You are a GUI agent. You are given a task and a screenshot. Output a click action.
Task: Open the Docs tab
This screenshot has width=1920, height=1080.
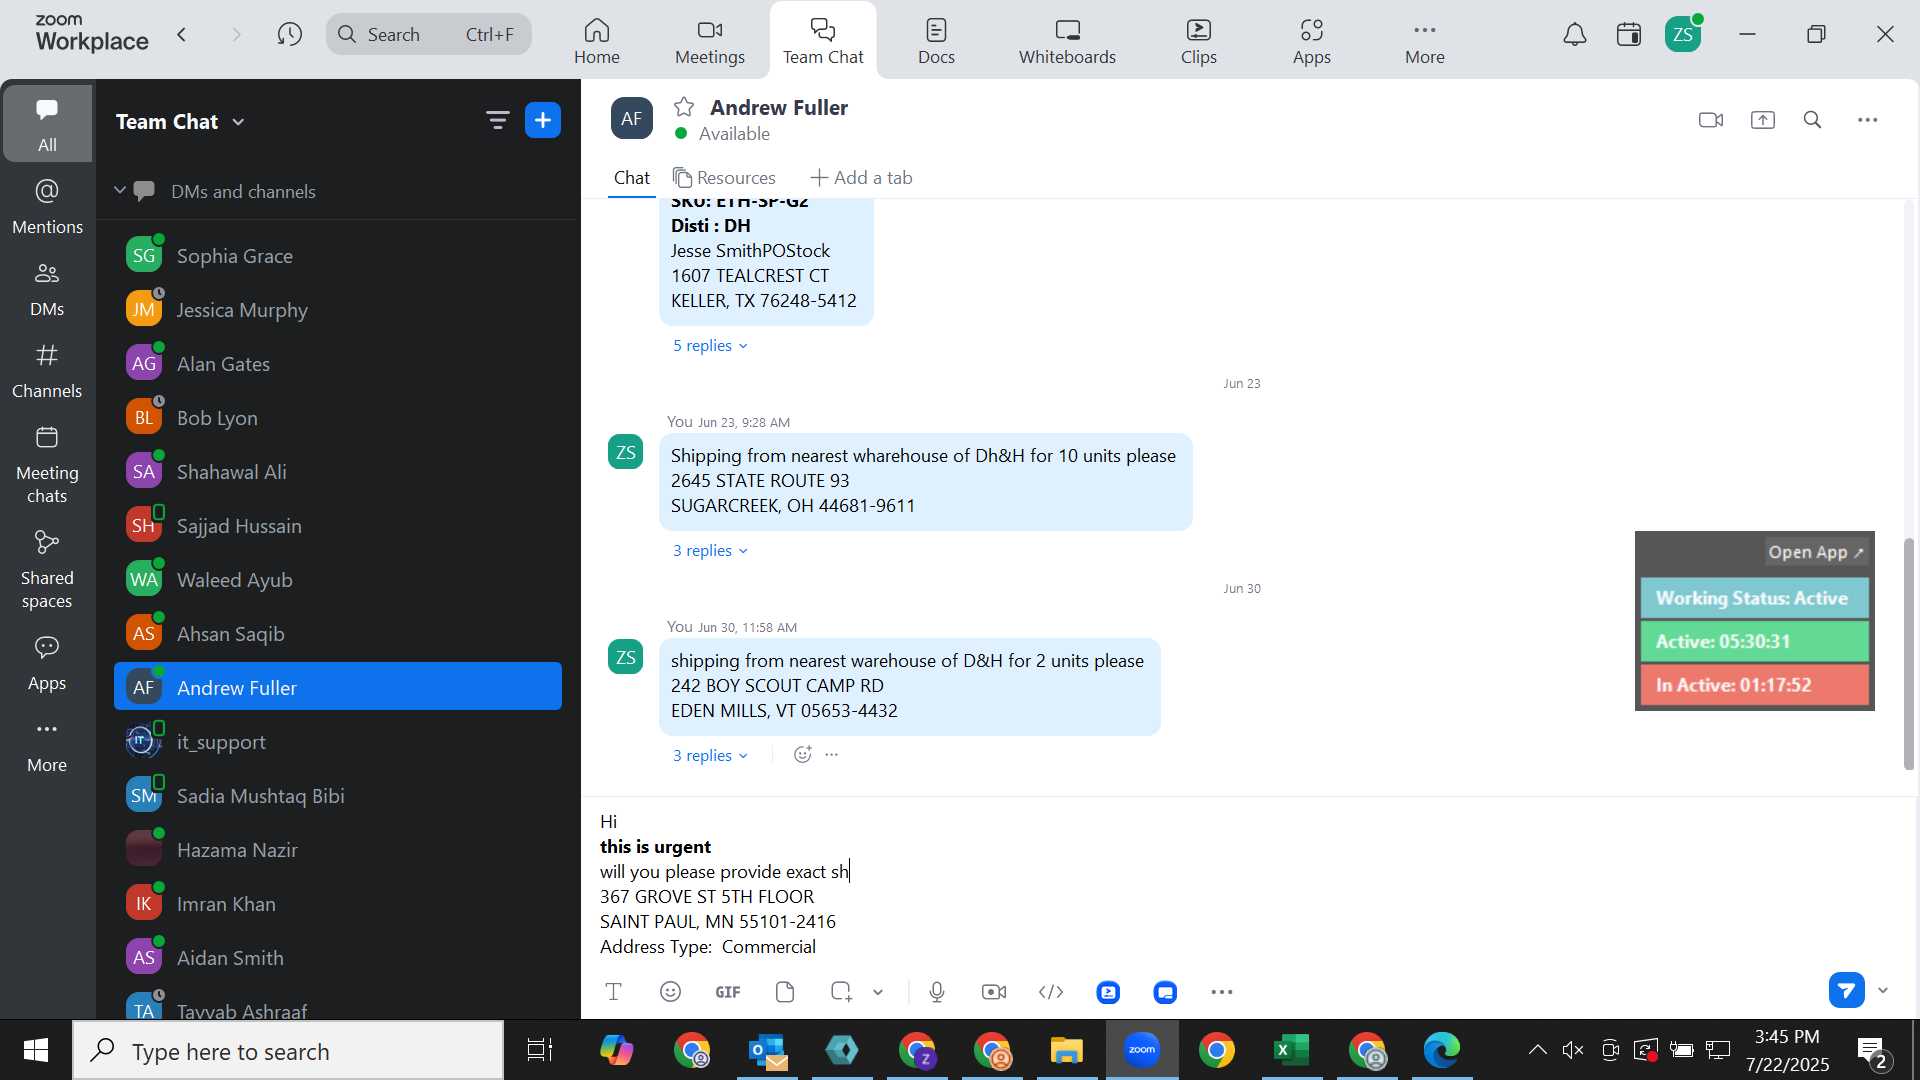coord(936,41)
